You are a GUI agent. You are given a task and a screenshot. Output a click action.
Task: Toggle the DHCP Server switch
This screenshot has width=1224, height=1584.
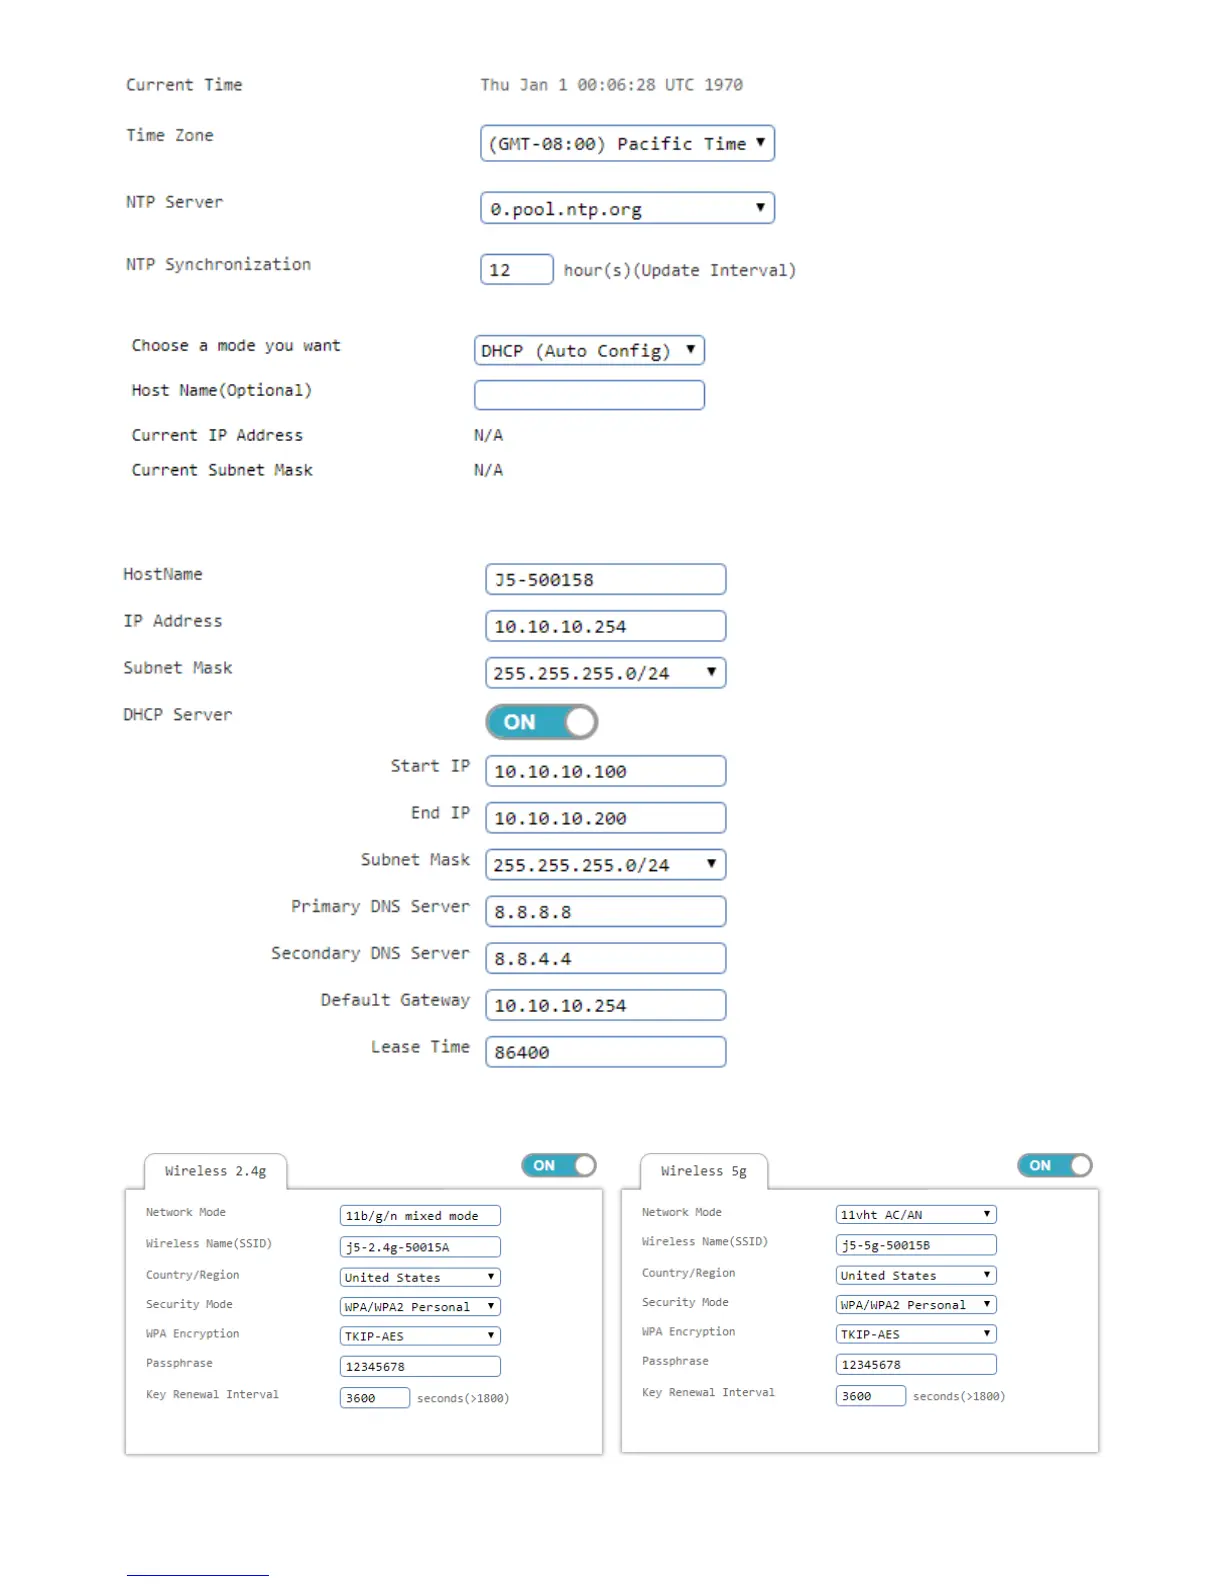(541, 721)
